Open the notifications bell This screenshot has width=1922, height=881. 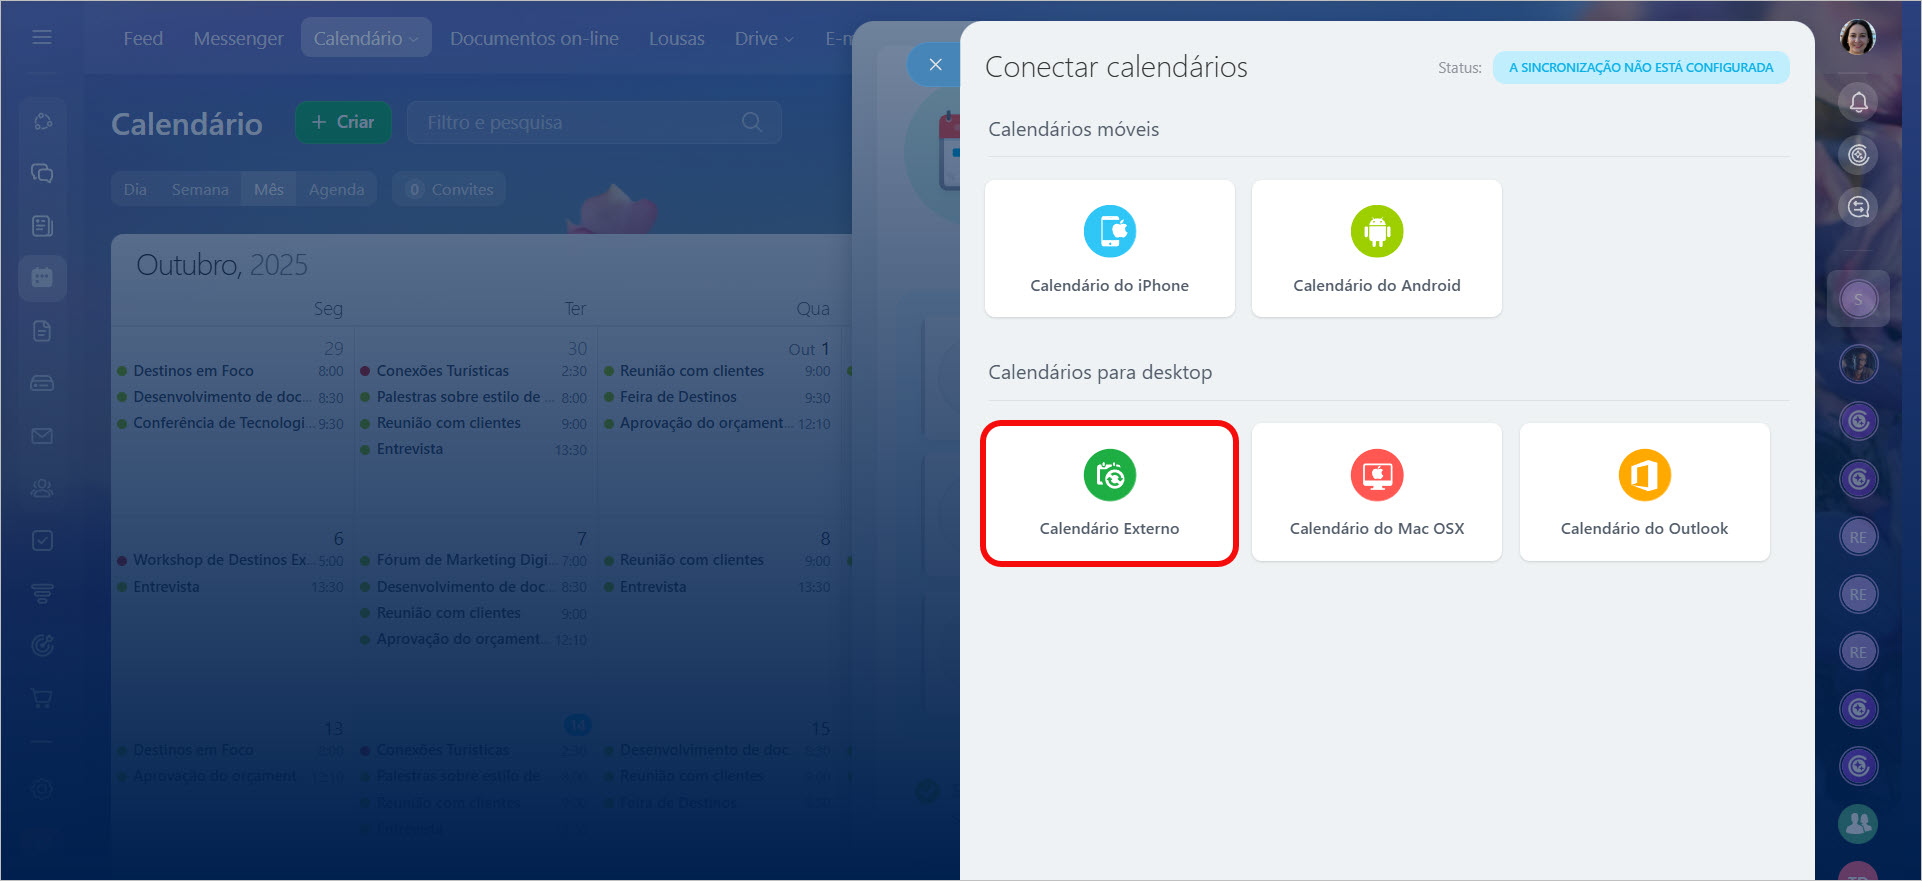(1858, 102)
